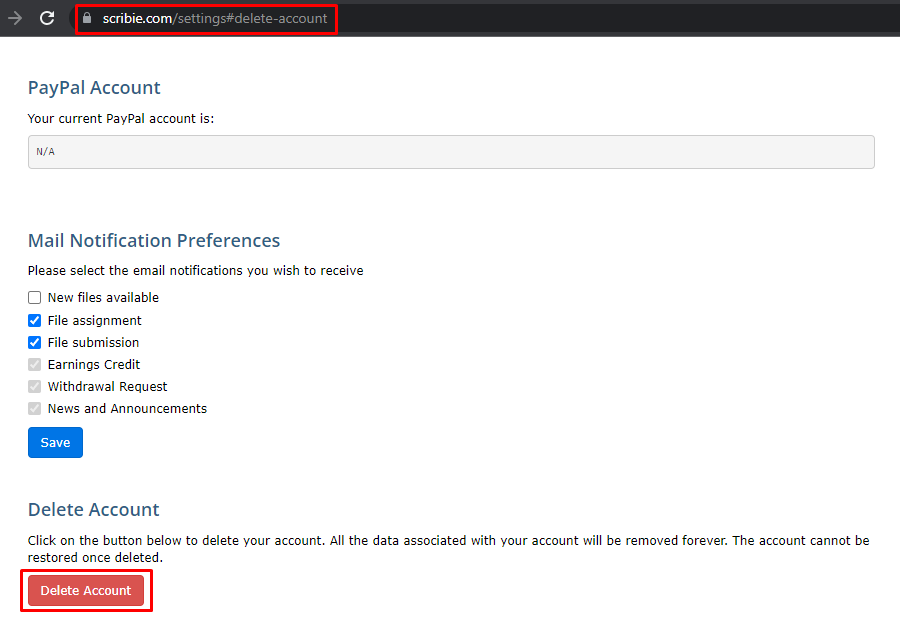Click the PayPal account N/A field
Screen dimensions: 900x620
tap(451, 152)
